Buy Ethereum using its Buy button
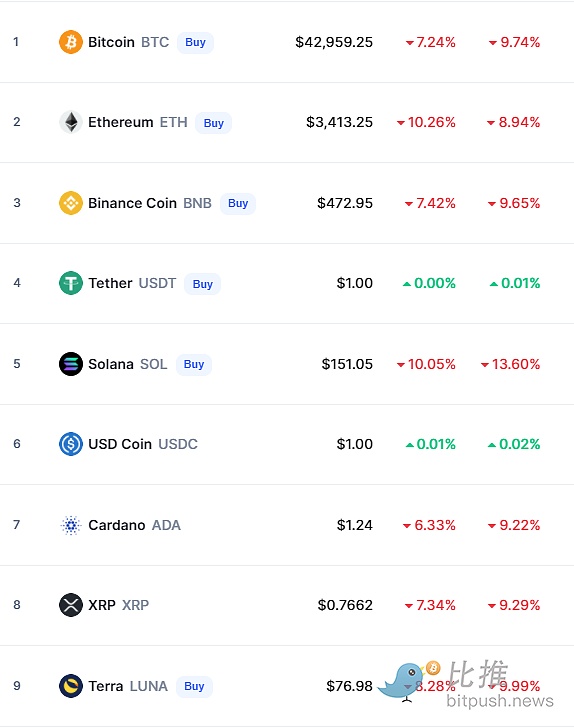This screenshot has width=574, height=728. (213, 123)
